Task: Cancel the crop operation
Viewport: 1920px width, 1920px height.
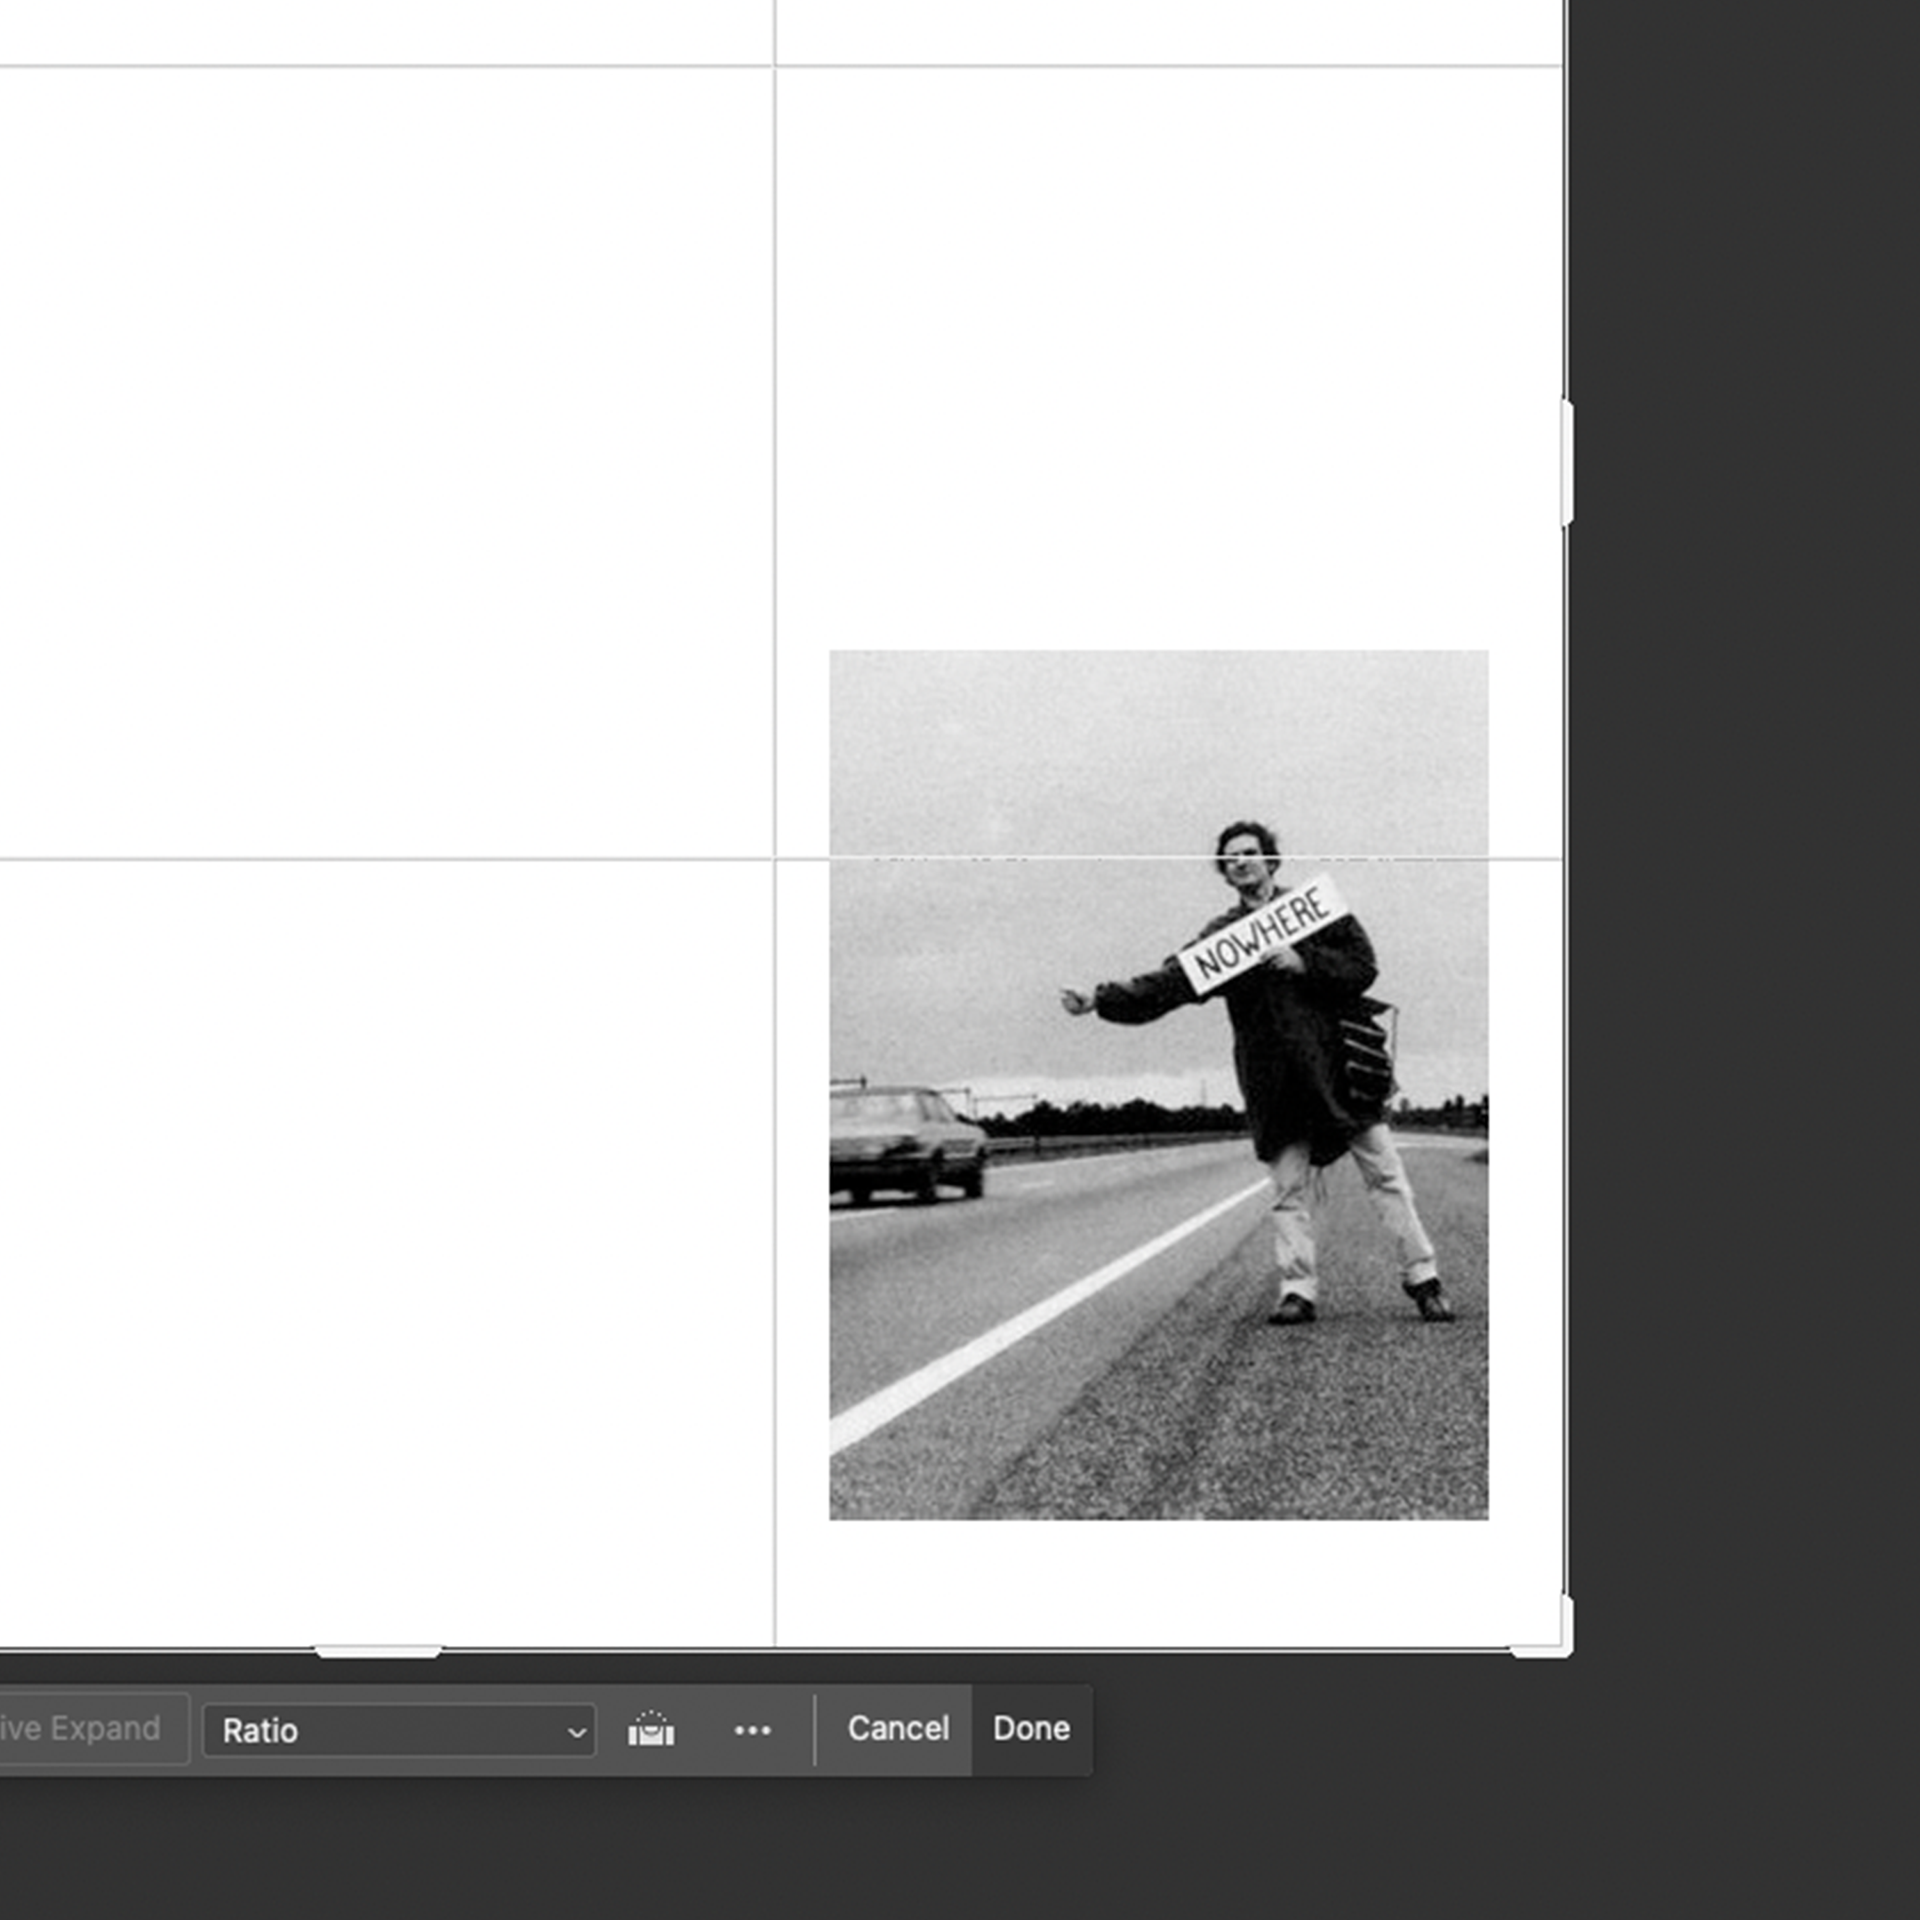Action: (x=897, y=1728)
